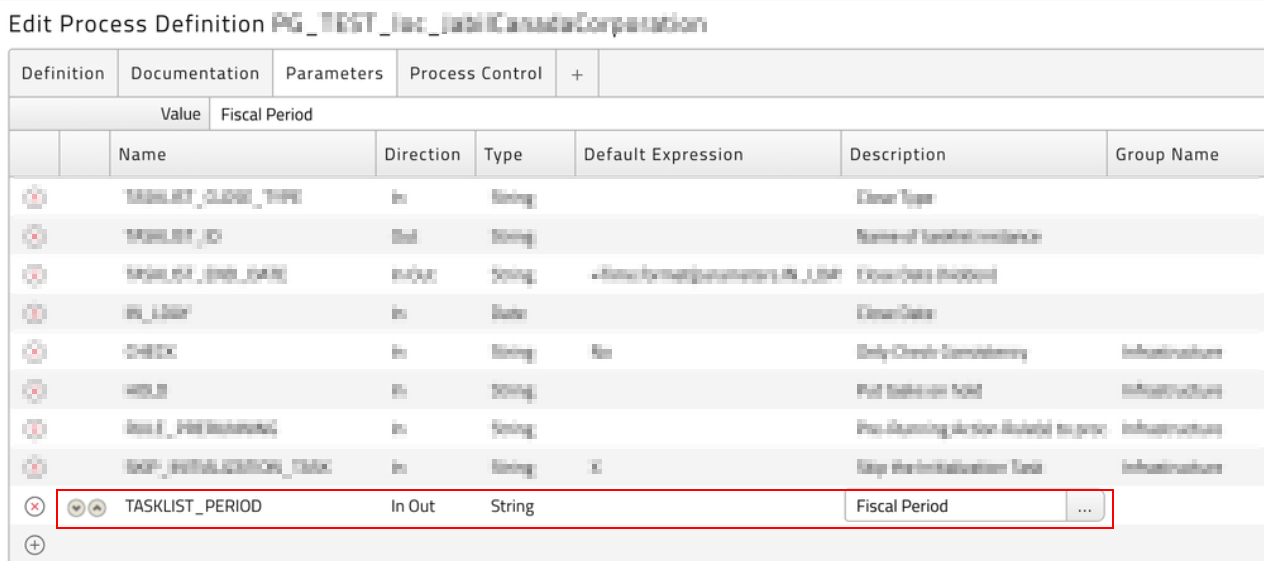Switch to Process Control tab
Viewport: 1264px width, 561px height.
476,74
